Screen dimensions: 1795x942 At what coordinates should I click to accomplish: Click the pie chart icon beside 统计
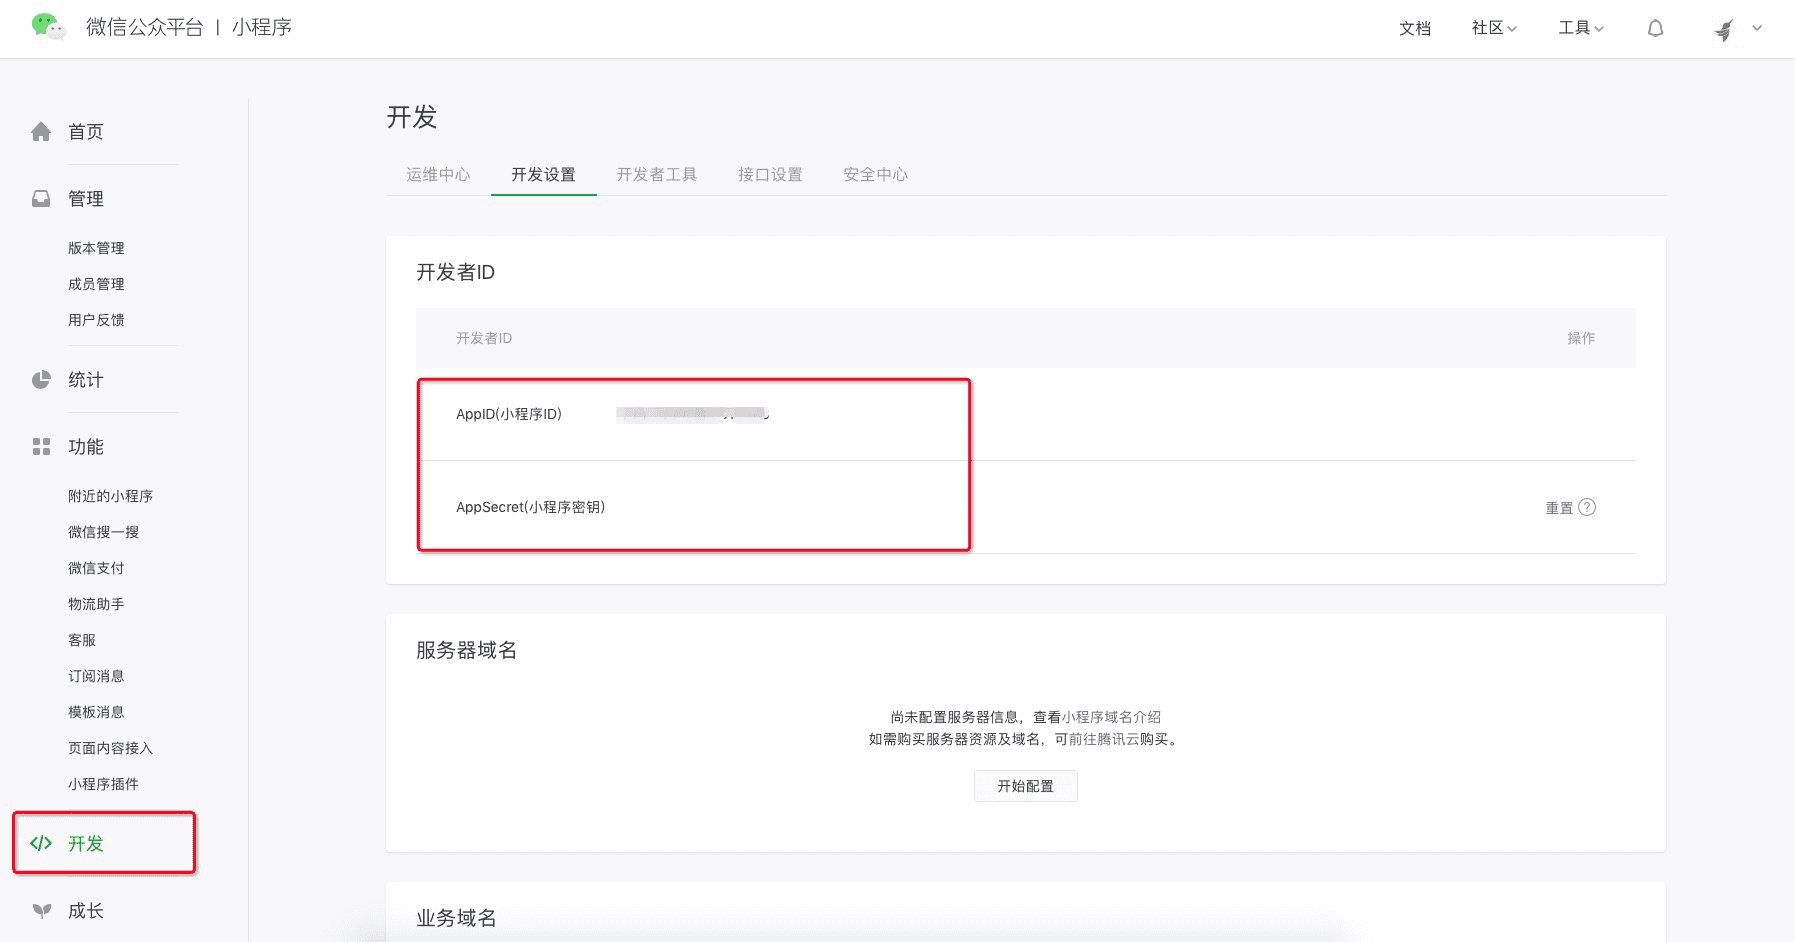(x=41, y=380)
